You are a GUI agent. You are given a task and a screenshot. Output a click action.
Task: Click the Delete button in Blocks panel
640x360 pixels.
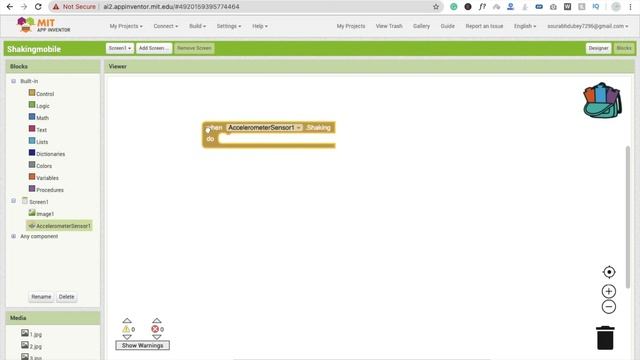point(67,297)
